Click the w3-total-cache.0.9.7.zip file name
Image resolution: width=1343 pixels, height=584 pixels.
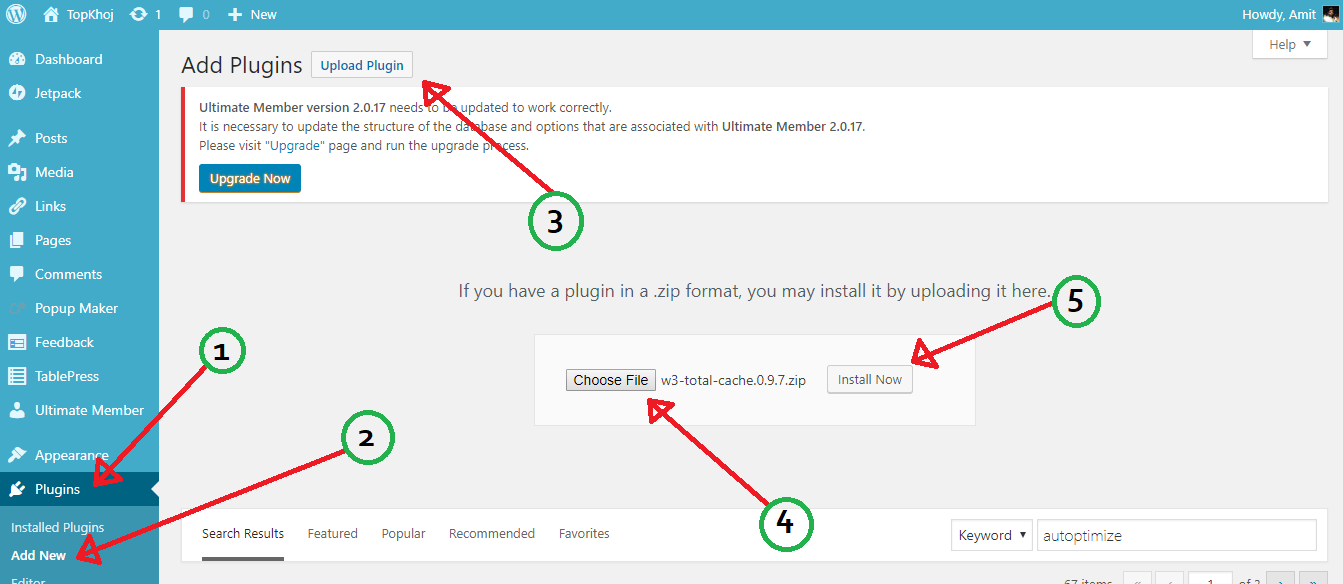[x=733, y=381]
